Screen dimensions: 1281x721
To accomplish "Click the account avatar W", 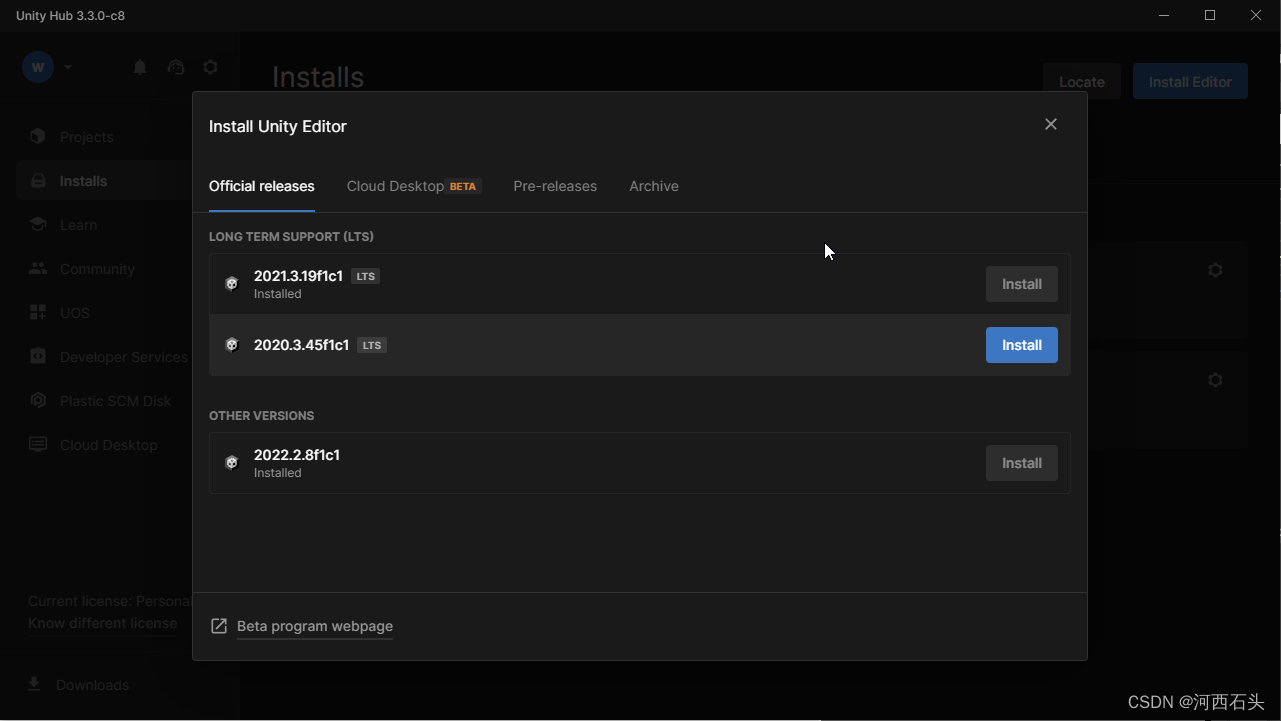I will pos(38,67).
